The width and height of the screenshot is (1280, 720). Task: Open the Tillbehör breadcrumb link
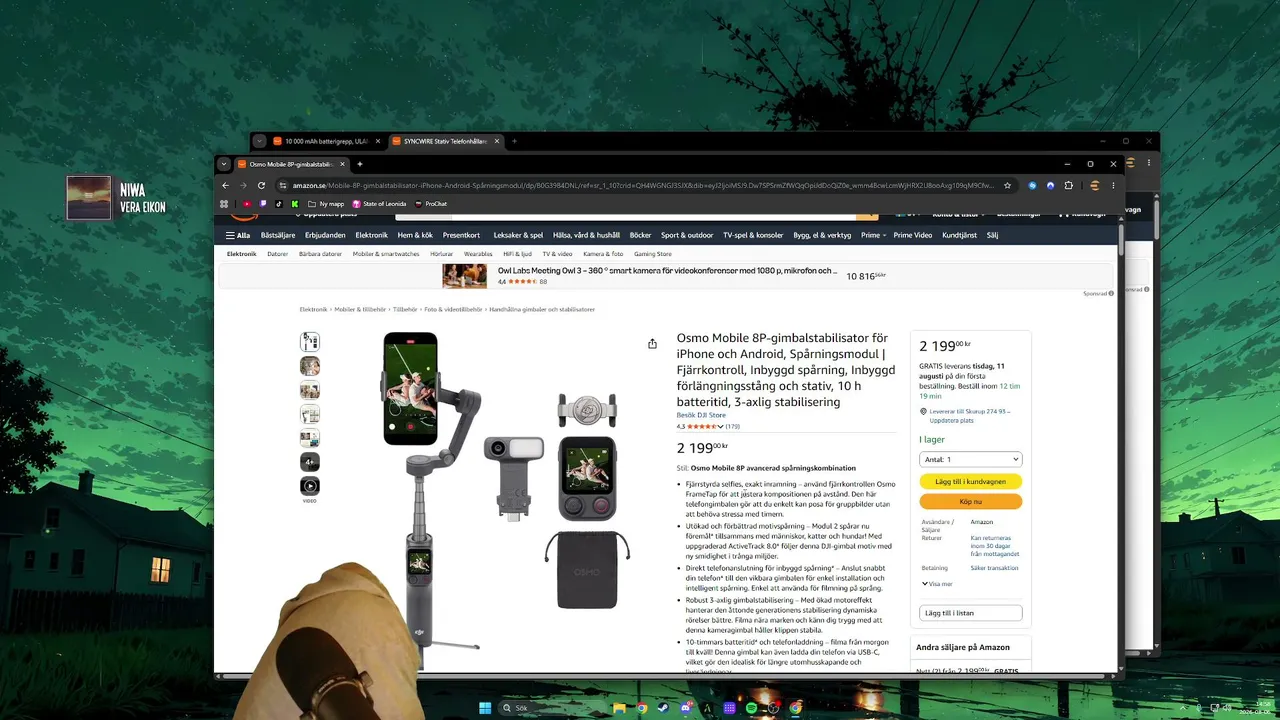point(405,310)
